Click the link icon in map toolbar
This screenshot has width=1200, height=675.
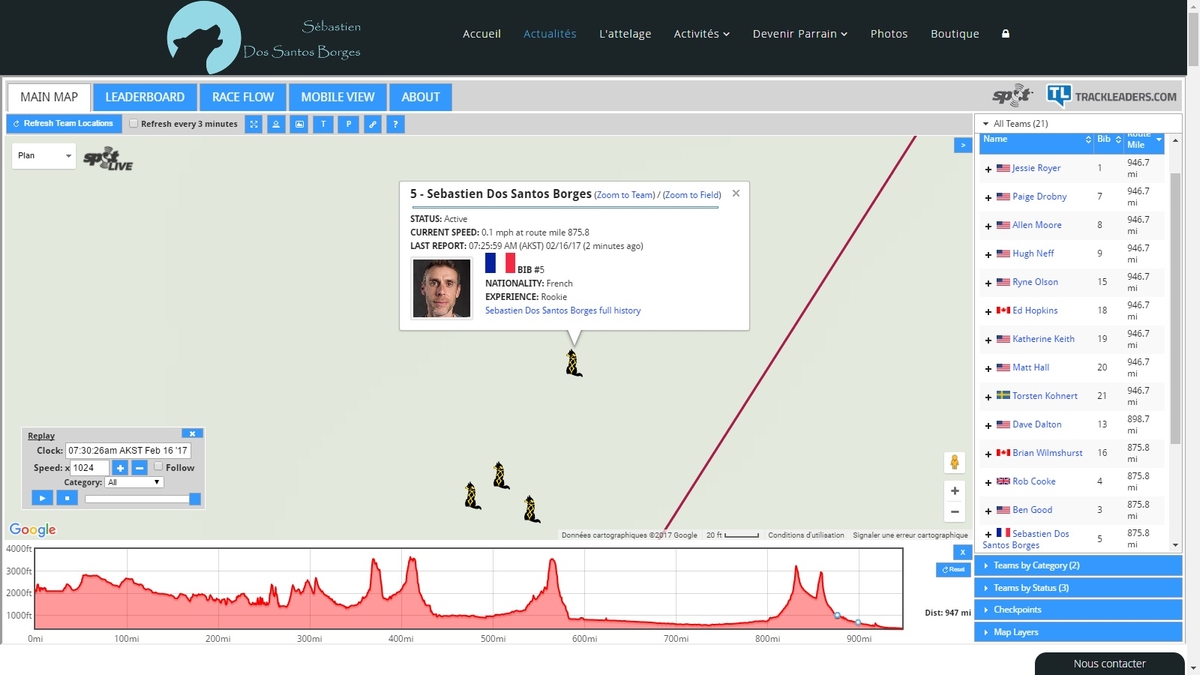point(373,124)
